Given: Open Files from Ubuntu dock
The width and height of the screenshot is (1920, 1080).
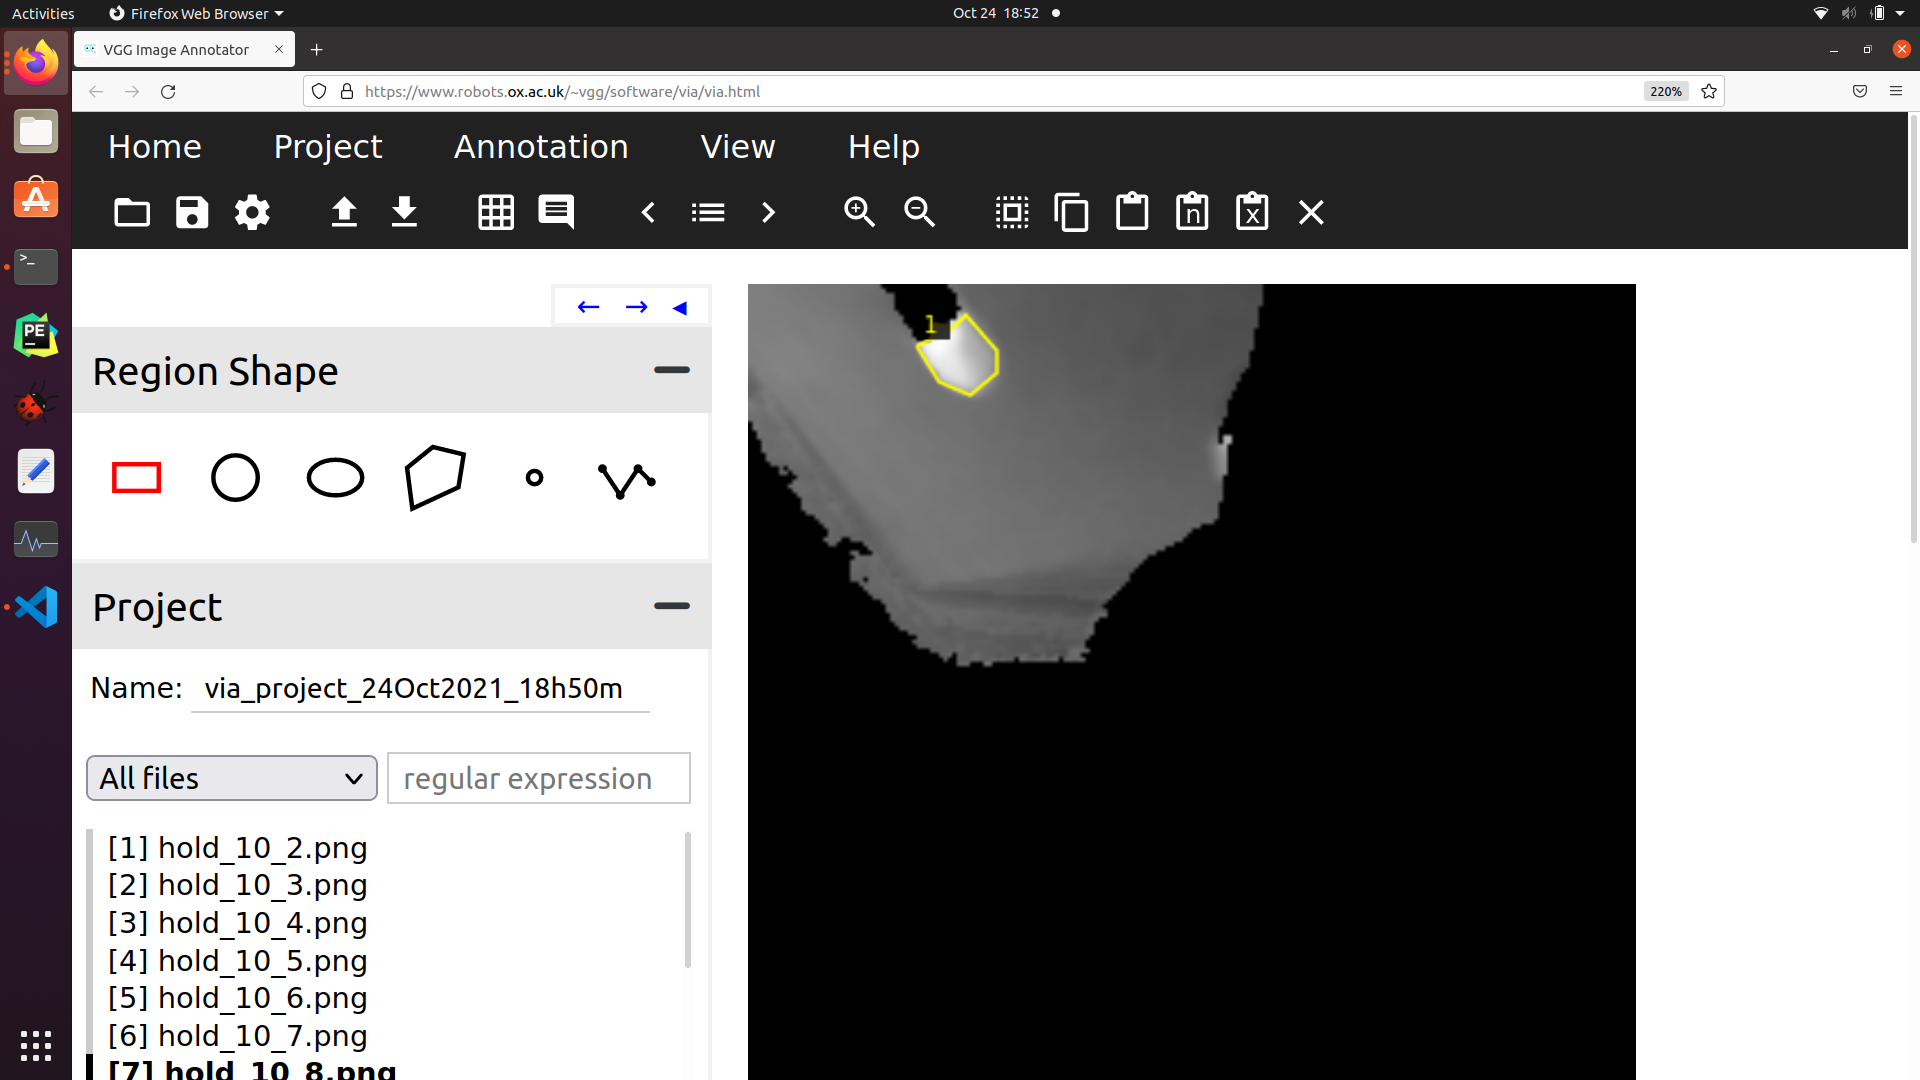Looking at the screenshot, I should point(36,131).
